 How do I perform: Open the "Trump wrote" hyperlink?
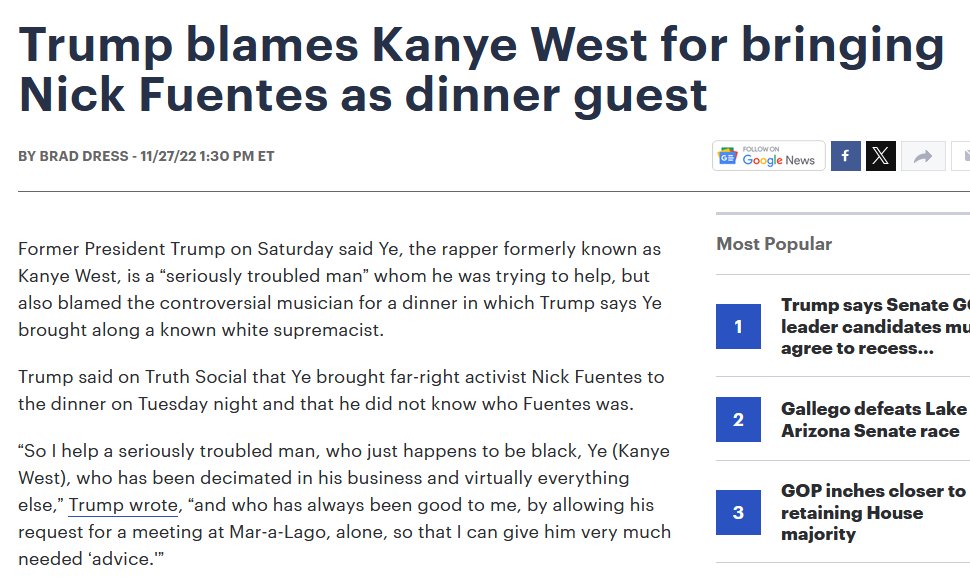123,505
